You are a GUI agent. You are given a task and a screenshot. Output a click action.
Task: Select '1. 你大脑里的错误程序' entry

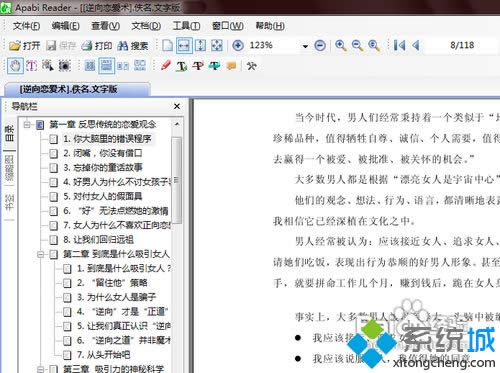pos(107,139)
